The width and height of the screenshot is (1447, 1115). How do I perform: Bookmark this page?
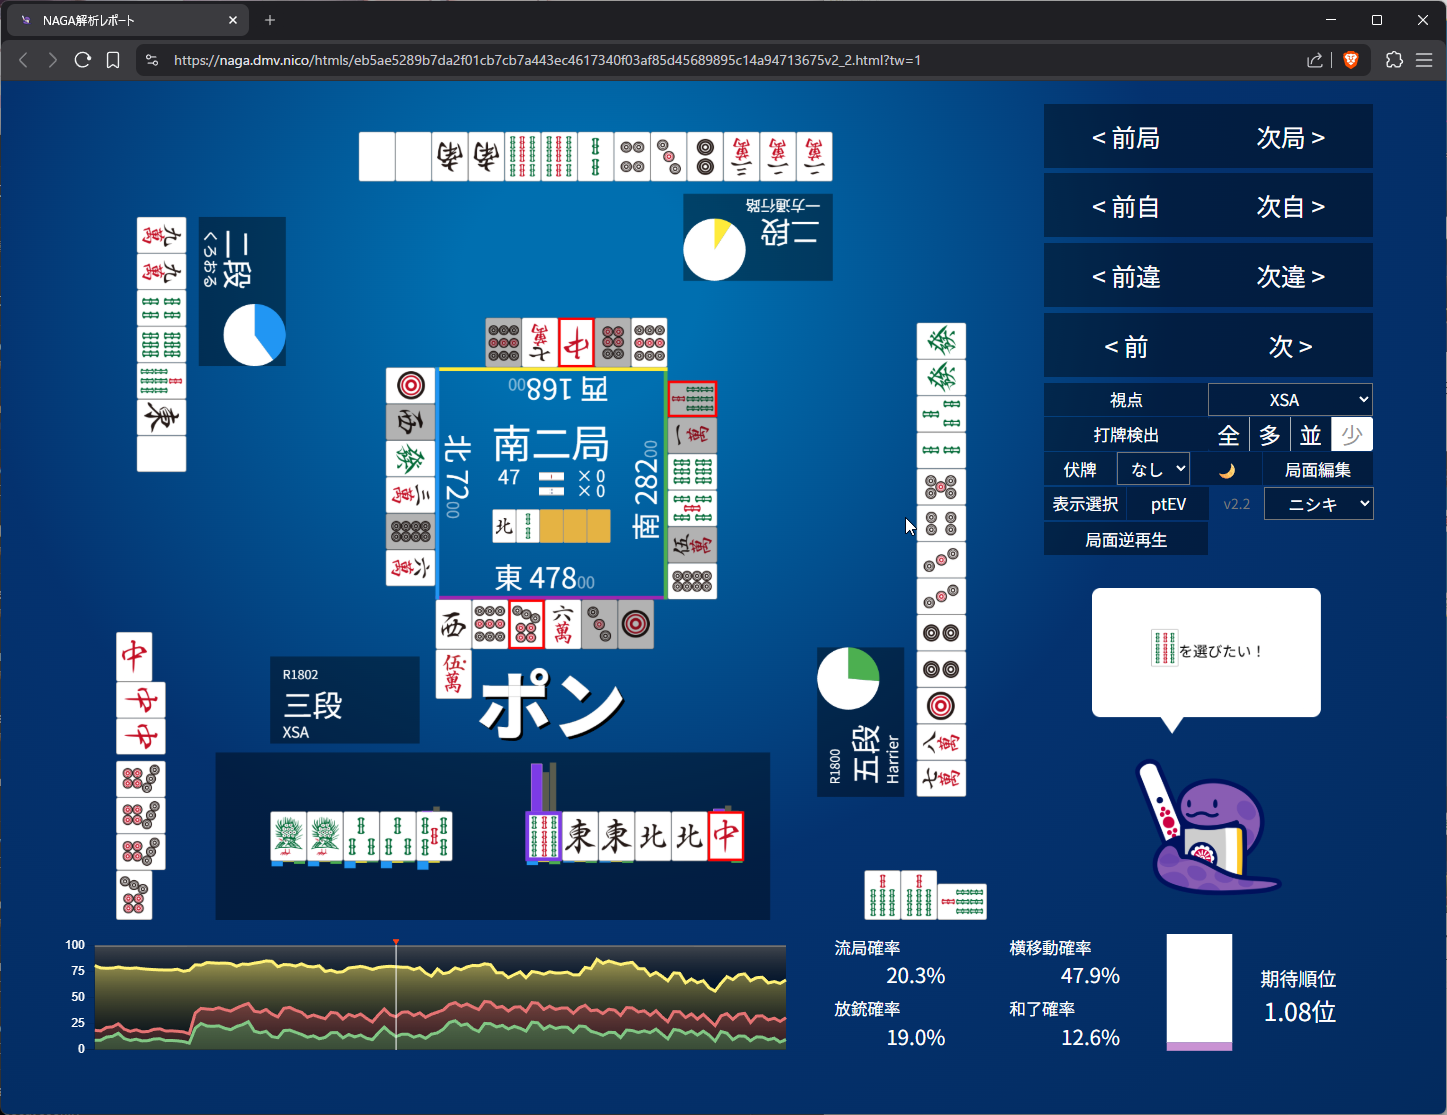tap(113, 60)
